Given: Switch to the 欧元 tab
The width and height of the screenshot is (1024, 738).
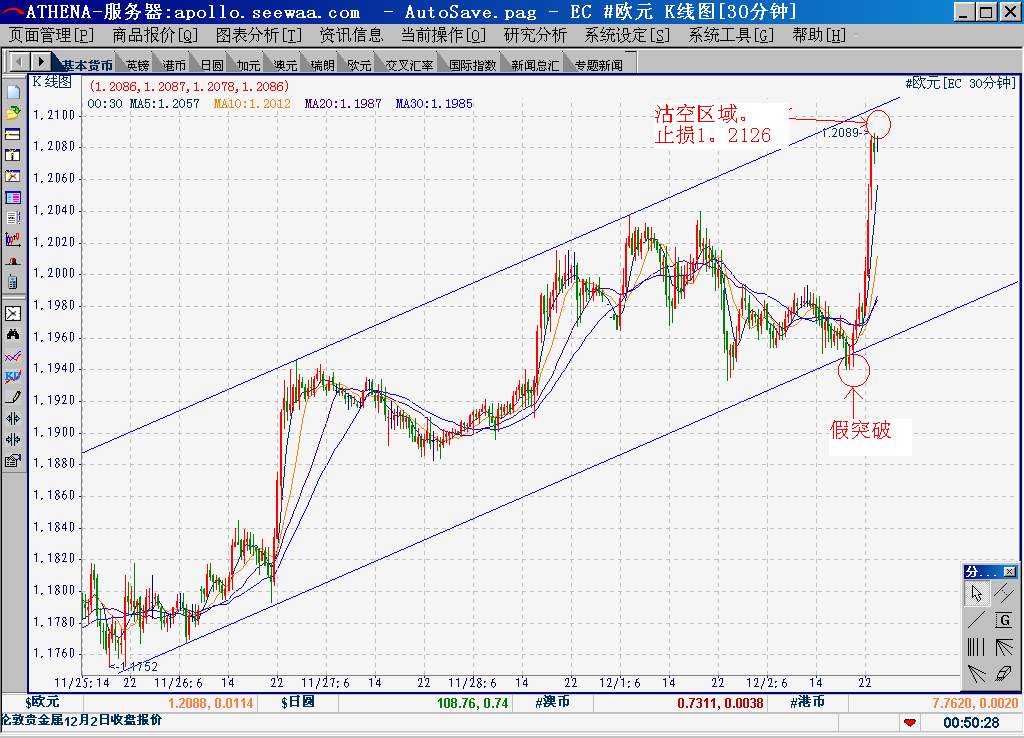Looking at the screenshot, I should [359, 65].
